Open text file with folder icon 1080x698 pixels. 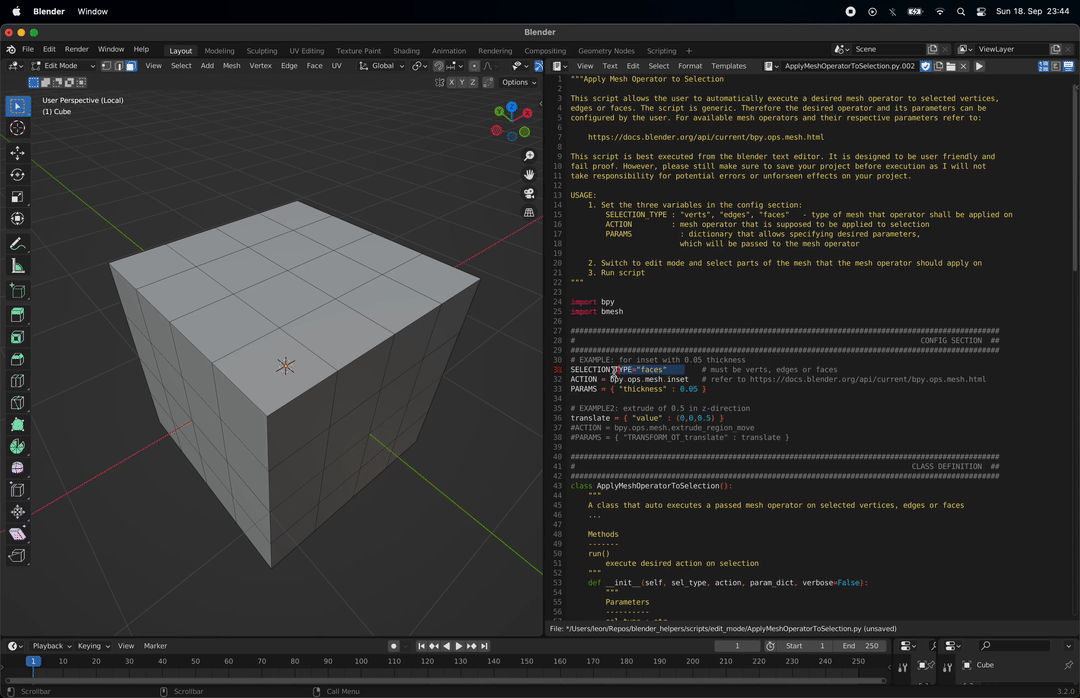click(951, 66)
